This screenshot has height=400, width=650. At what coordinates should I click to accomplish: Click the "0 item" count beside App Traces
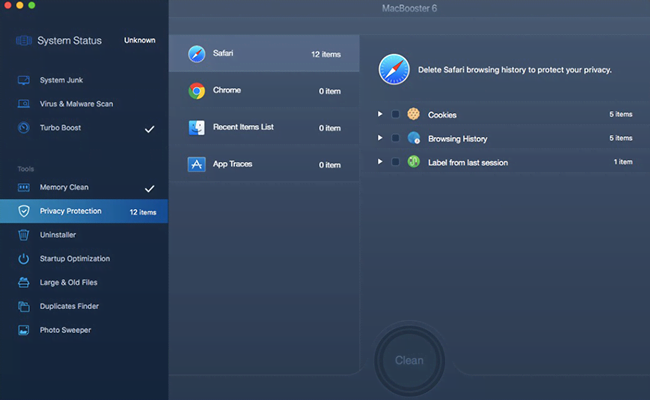point(330,165)
